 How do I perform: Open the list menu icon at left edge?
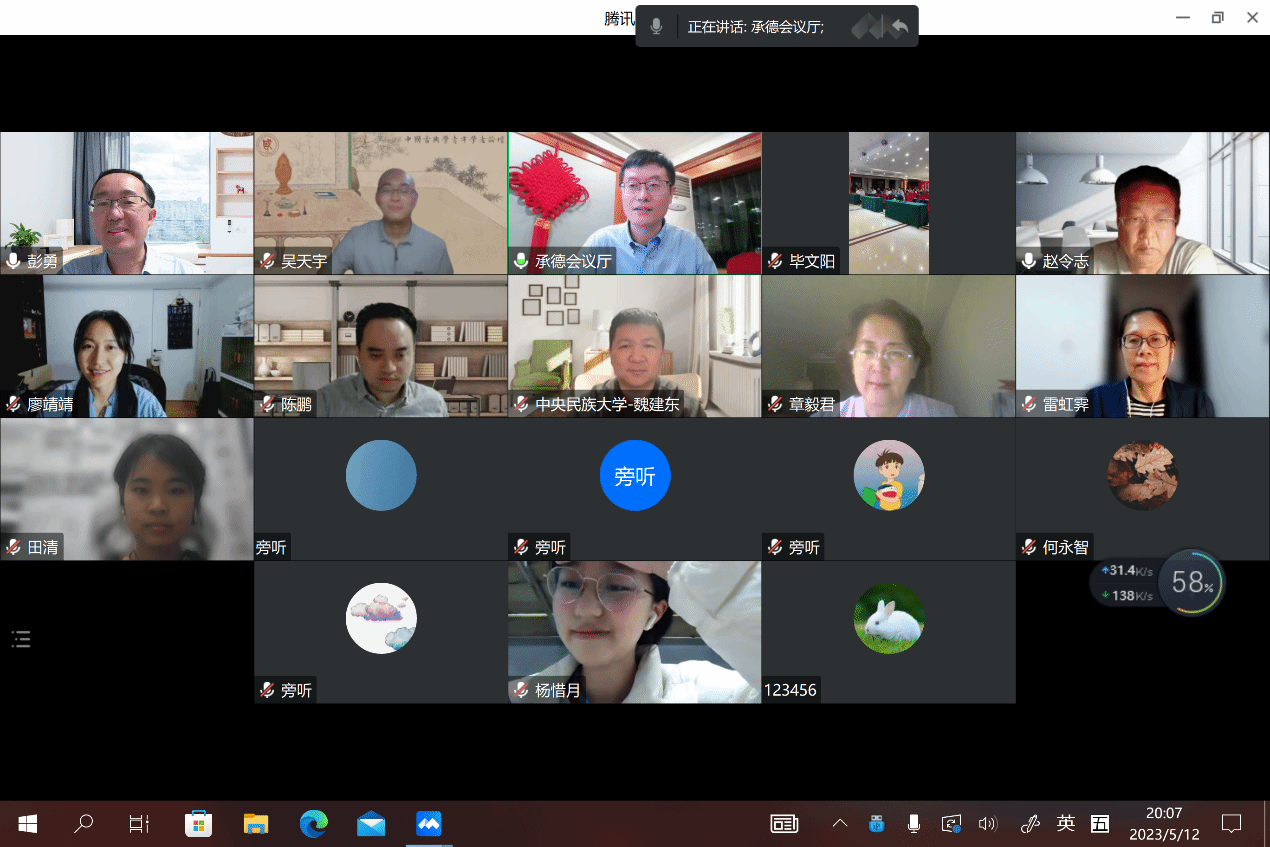[21, 640]
